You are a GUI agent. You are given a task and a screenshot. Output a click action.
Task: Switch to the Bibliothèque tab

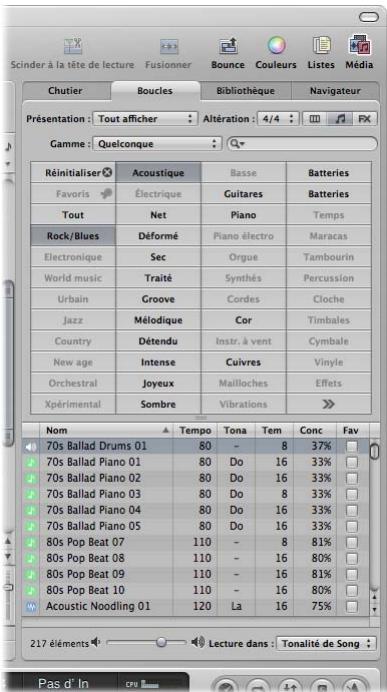point(245,91)
